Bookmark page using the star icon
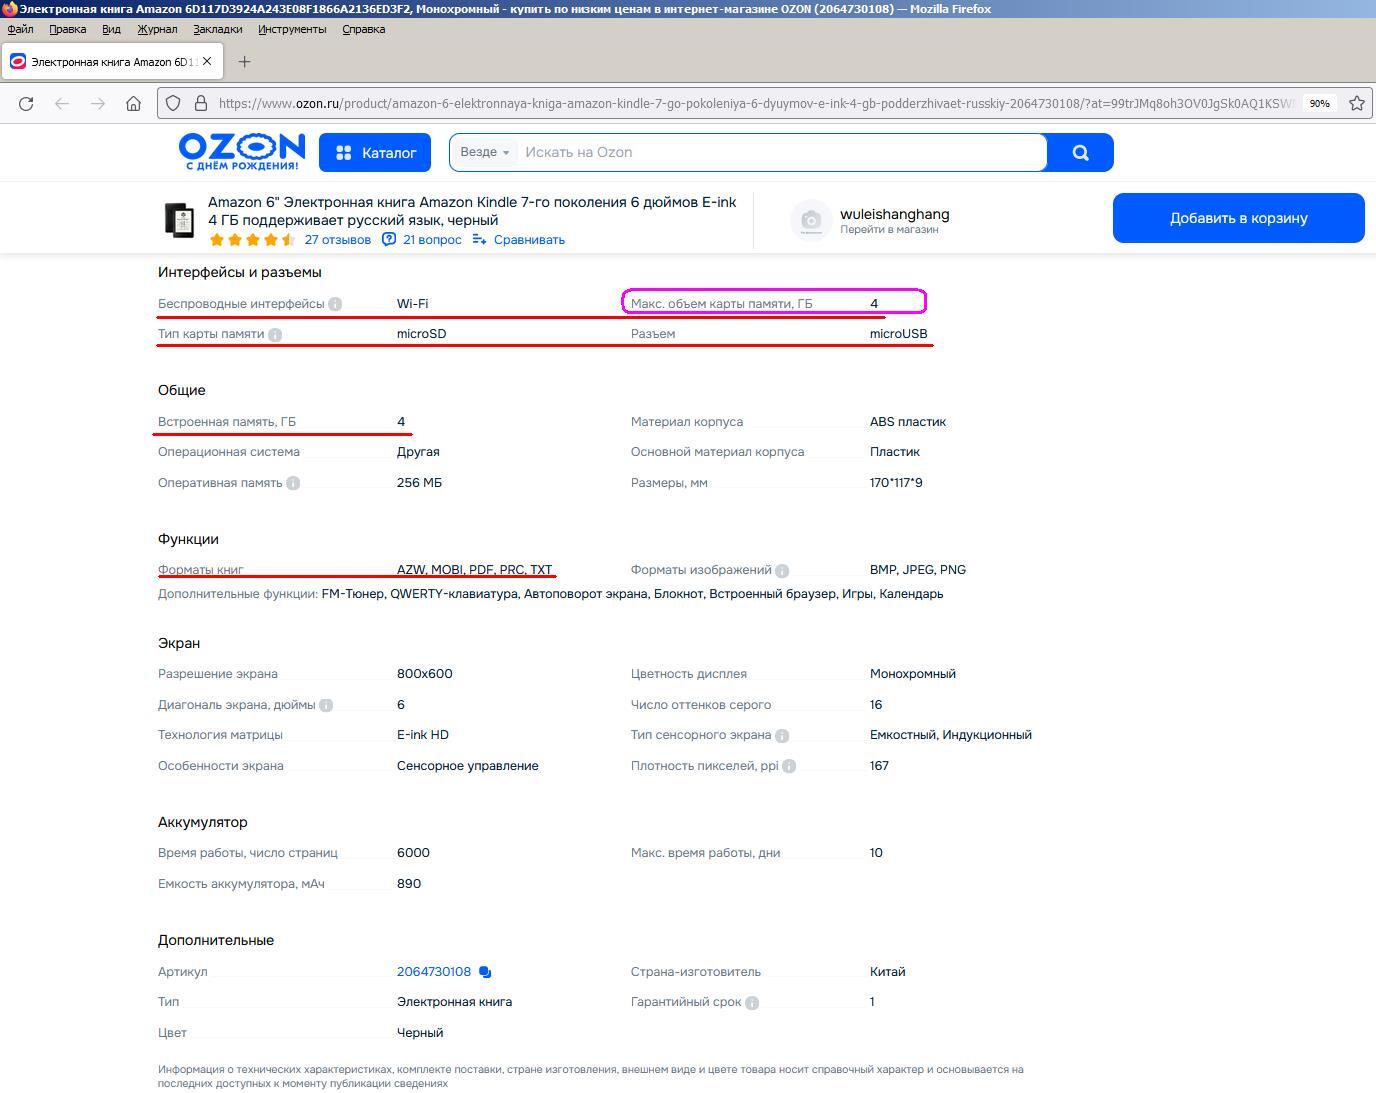 click(x=1357, y=103)
